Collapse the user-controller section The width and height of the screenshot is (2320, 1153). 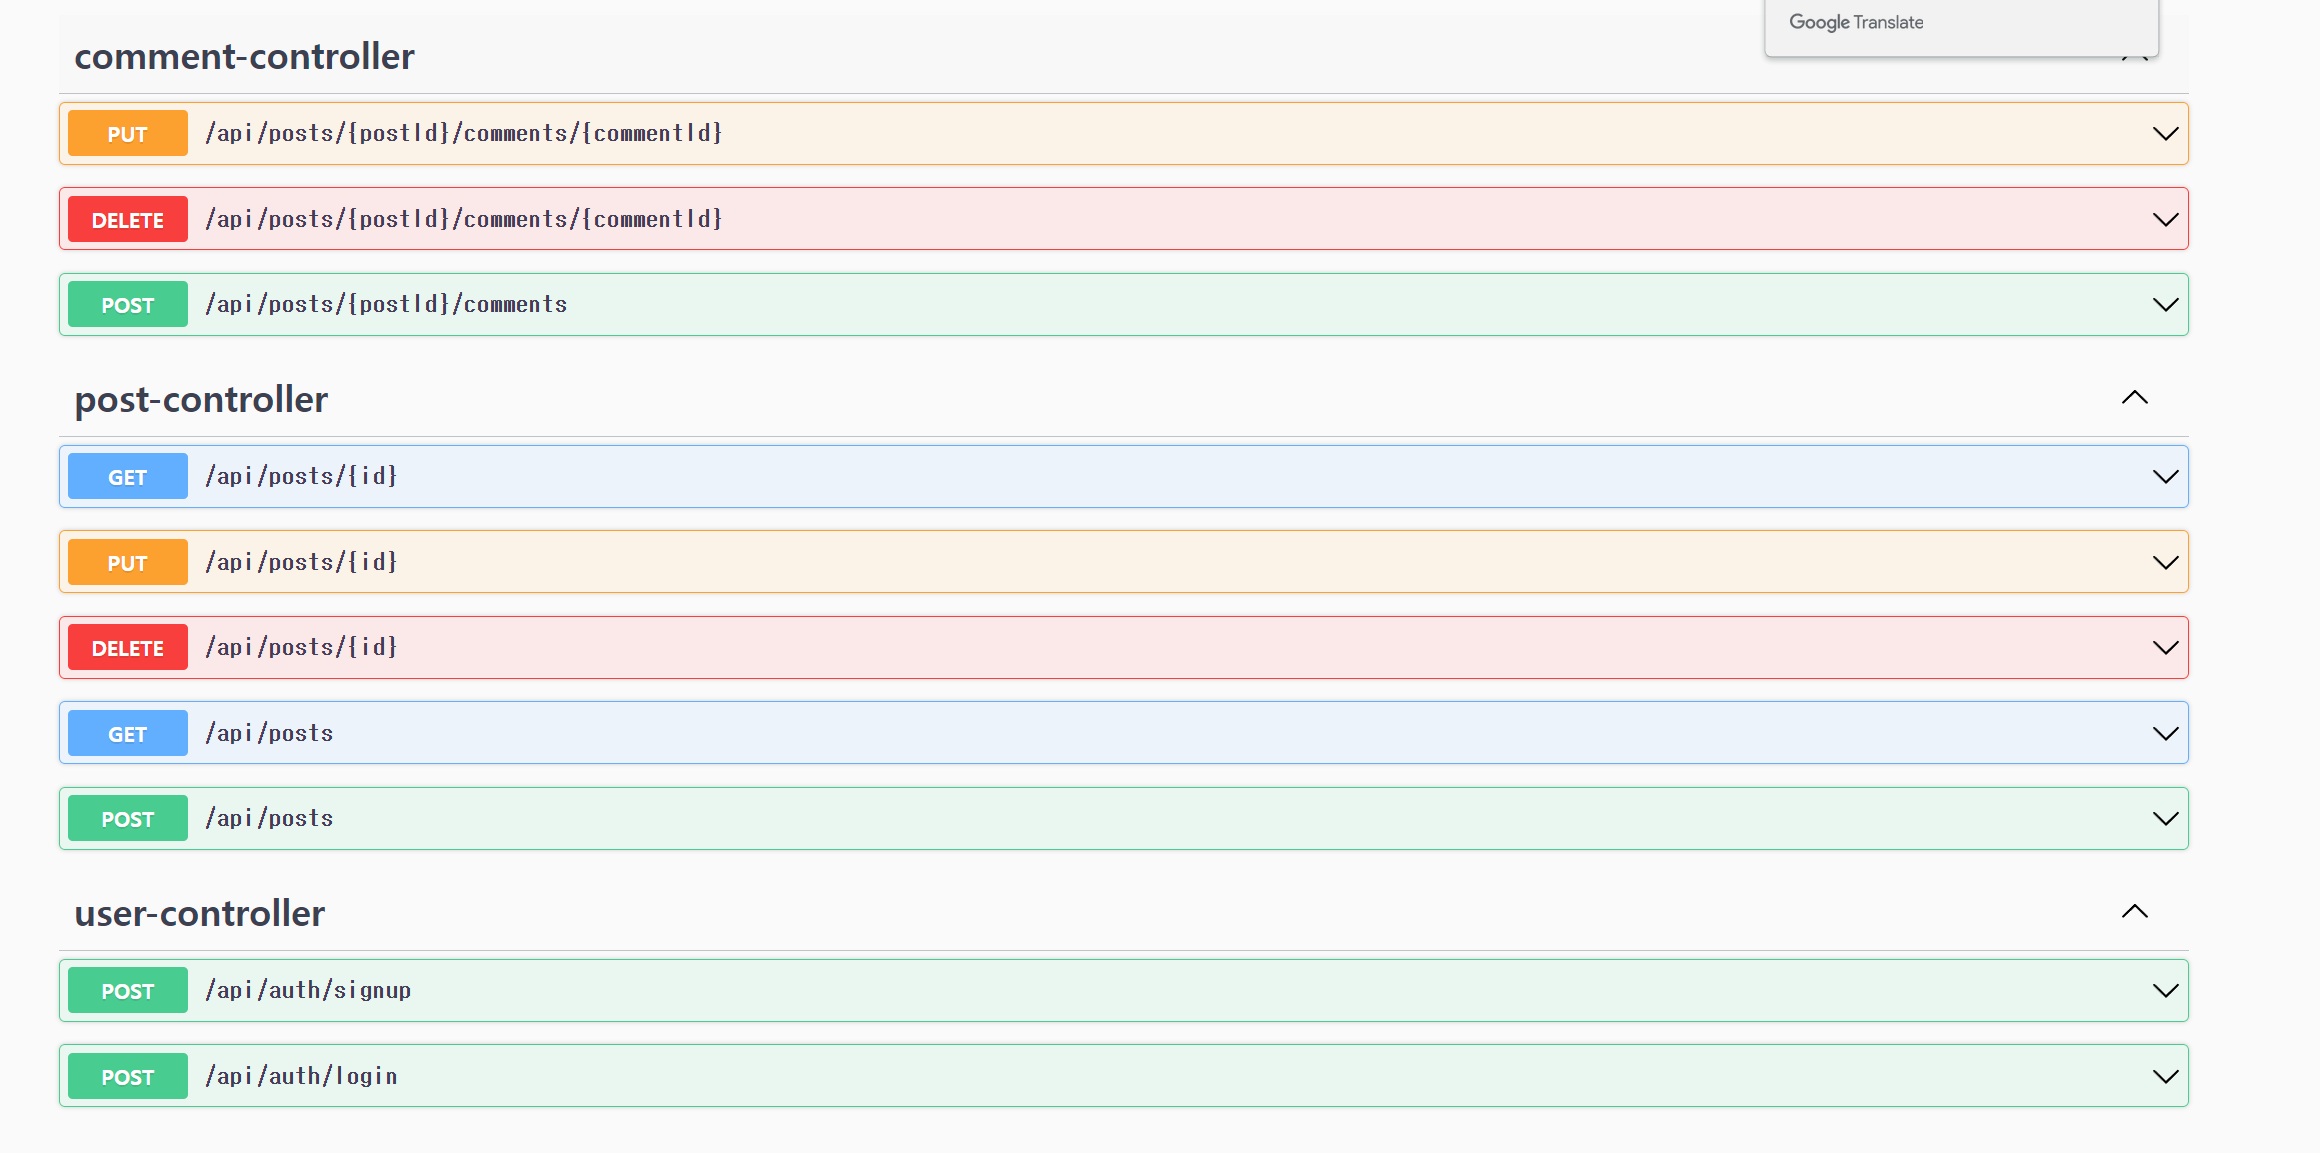tap(2136, 911)
